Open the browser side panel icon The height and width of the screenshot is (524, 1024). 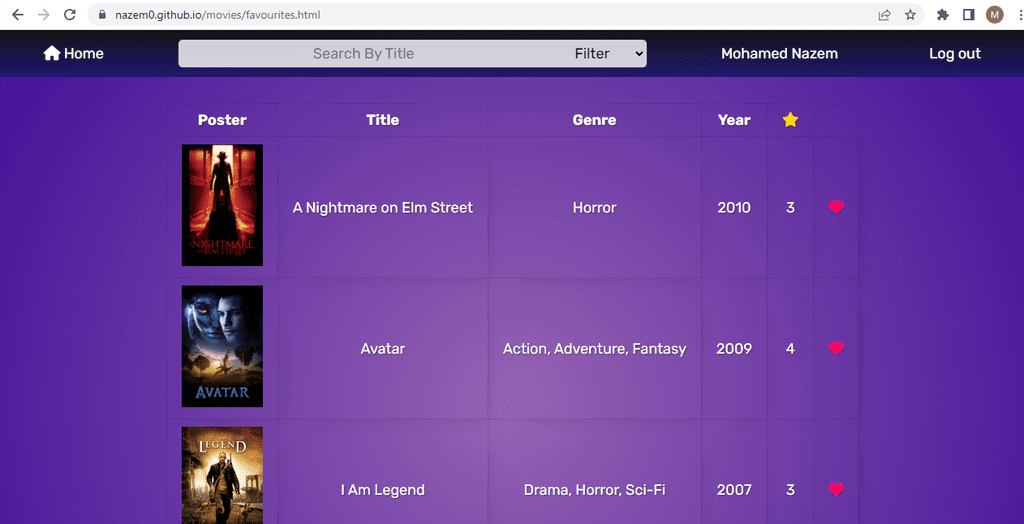[968, 14]
